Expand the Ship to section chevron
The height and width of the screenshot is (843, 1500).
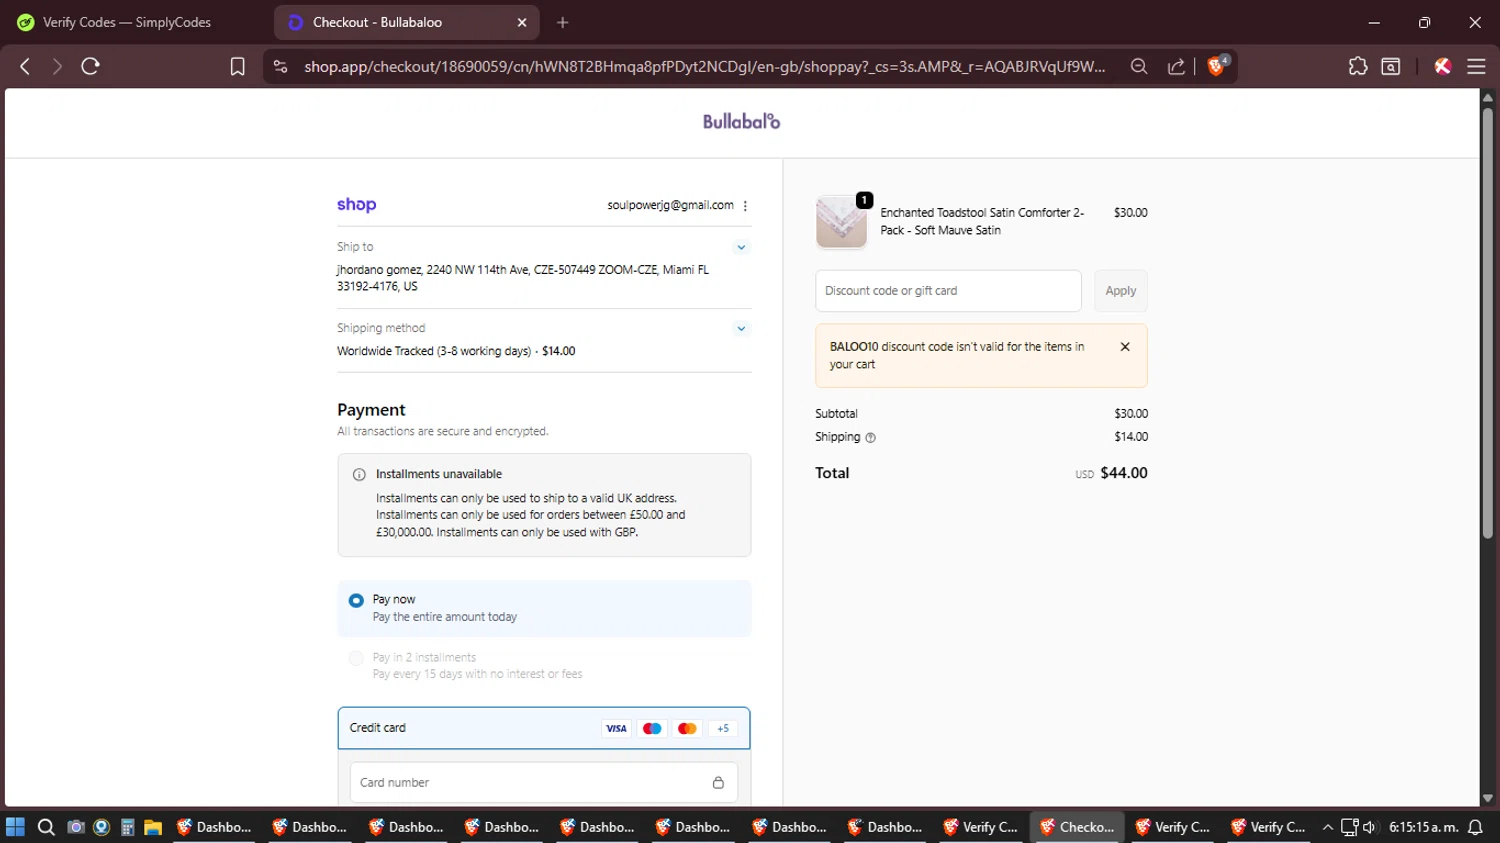coord(741,247)
